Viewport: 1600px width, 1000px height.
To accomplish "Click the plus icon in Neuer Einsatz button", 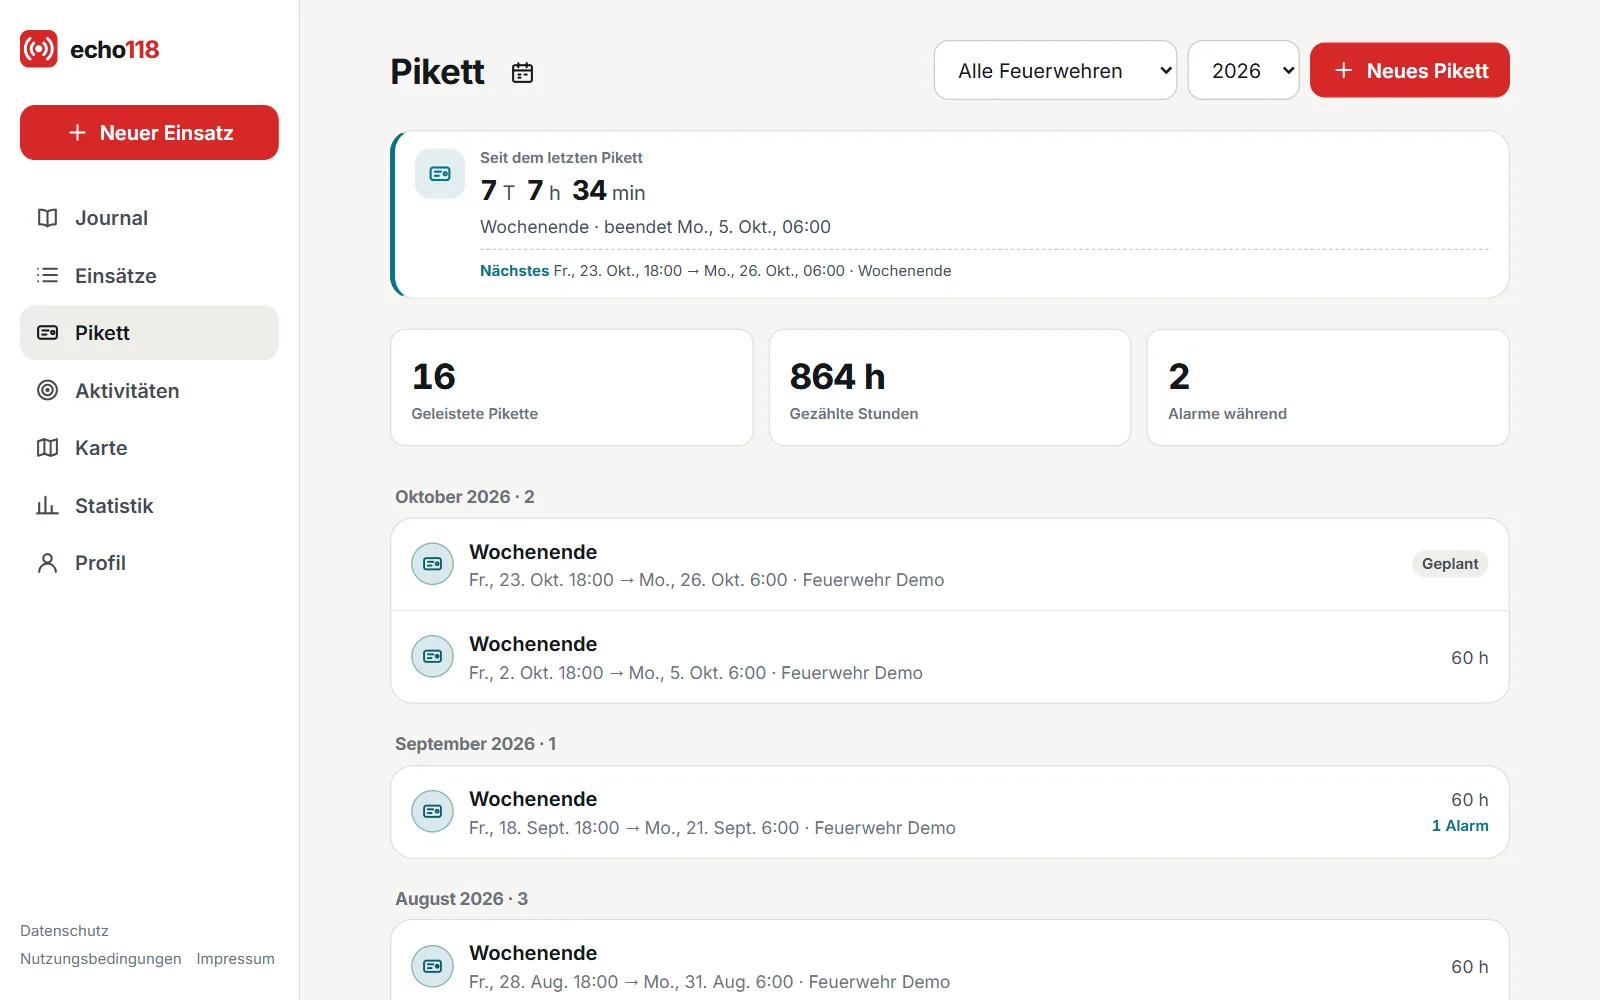I will (77, 132).
